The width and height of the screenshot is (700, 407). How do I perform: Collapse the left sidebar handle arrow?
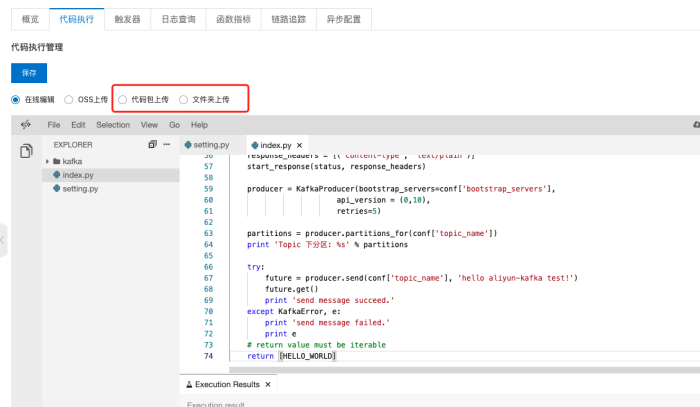tap(3, 240)
